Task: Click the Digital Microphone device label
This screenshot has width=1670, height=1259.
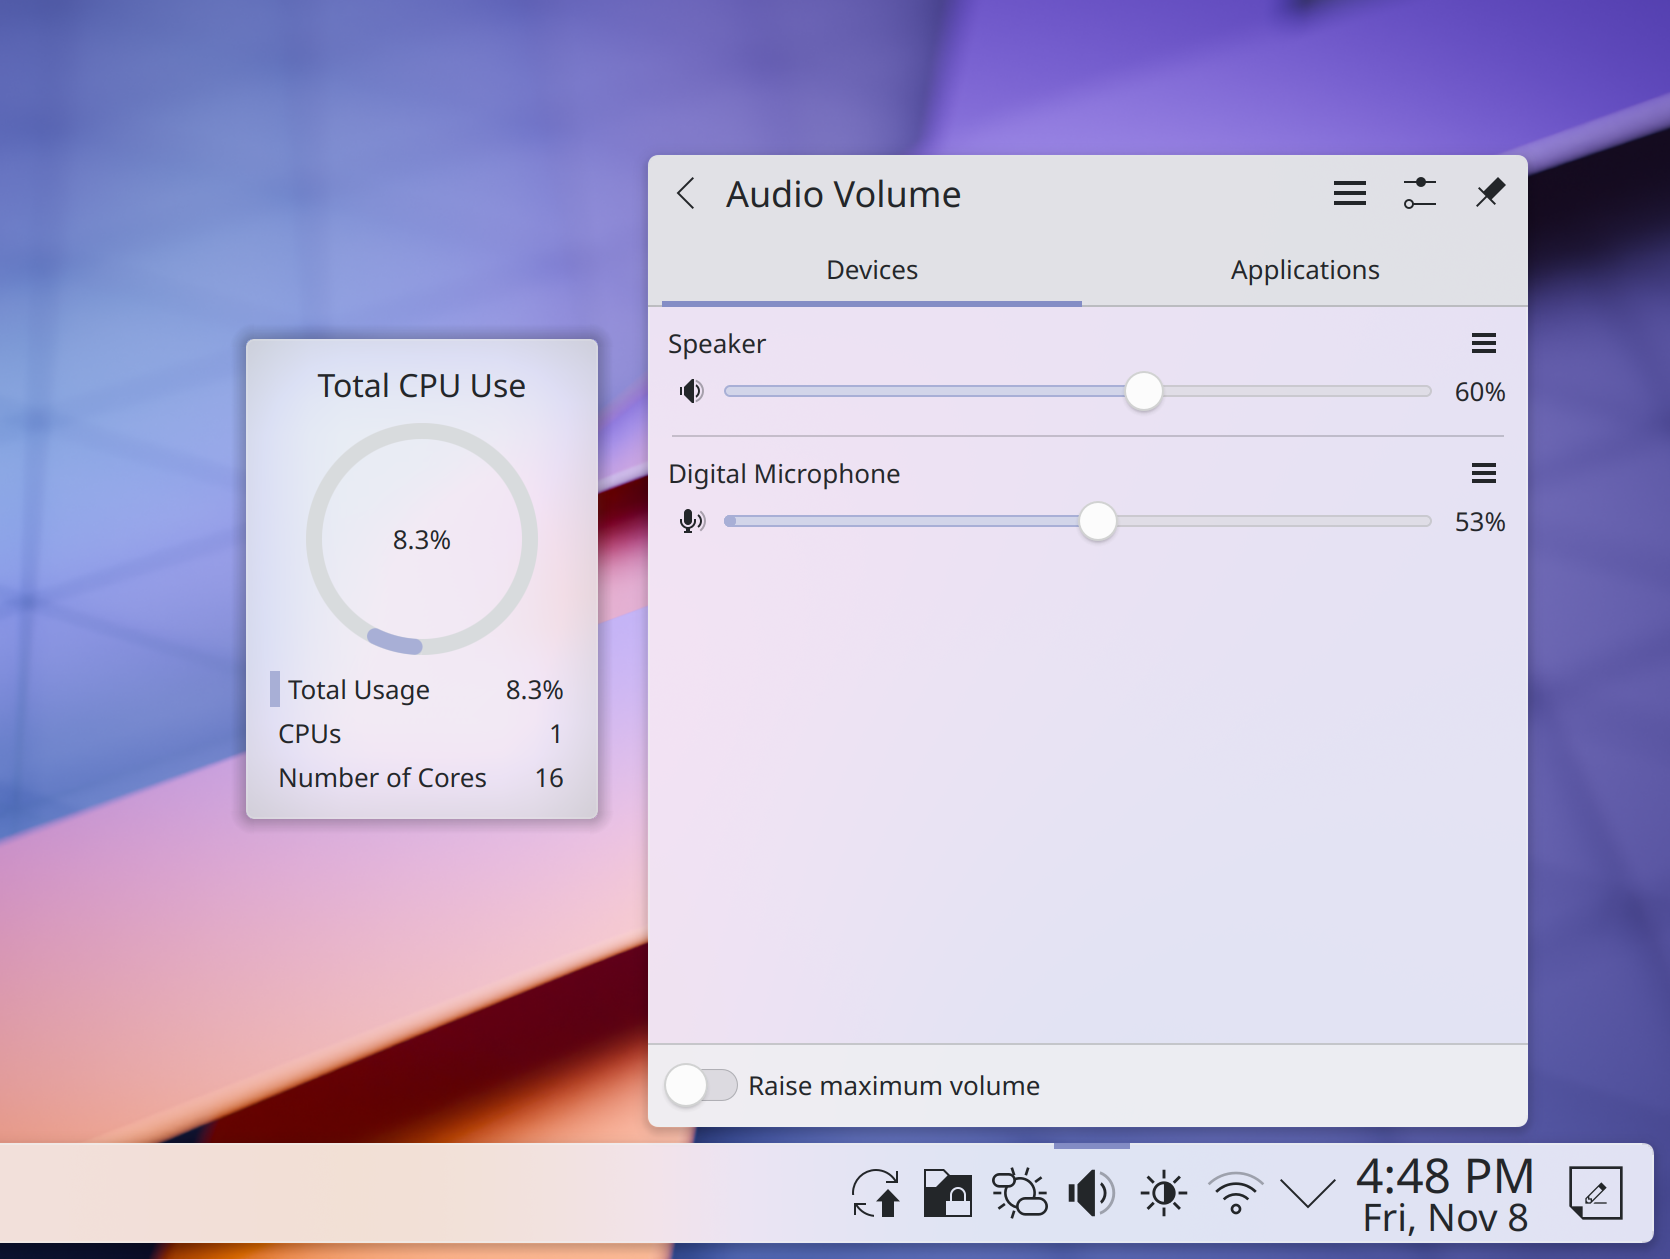Action: [784, 474]
